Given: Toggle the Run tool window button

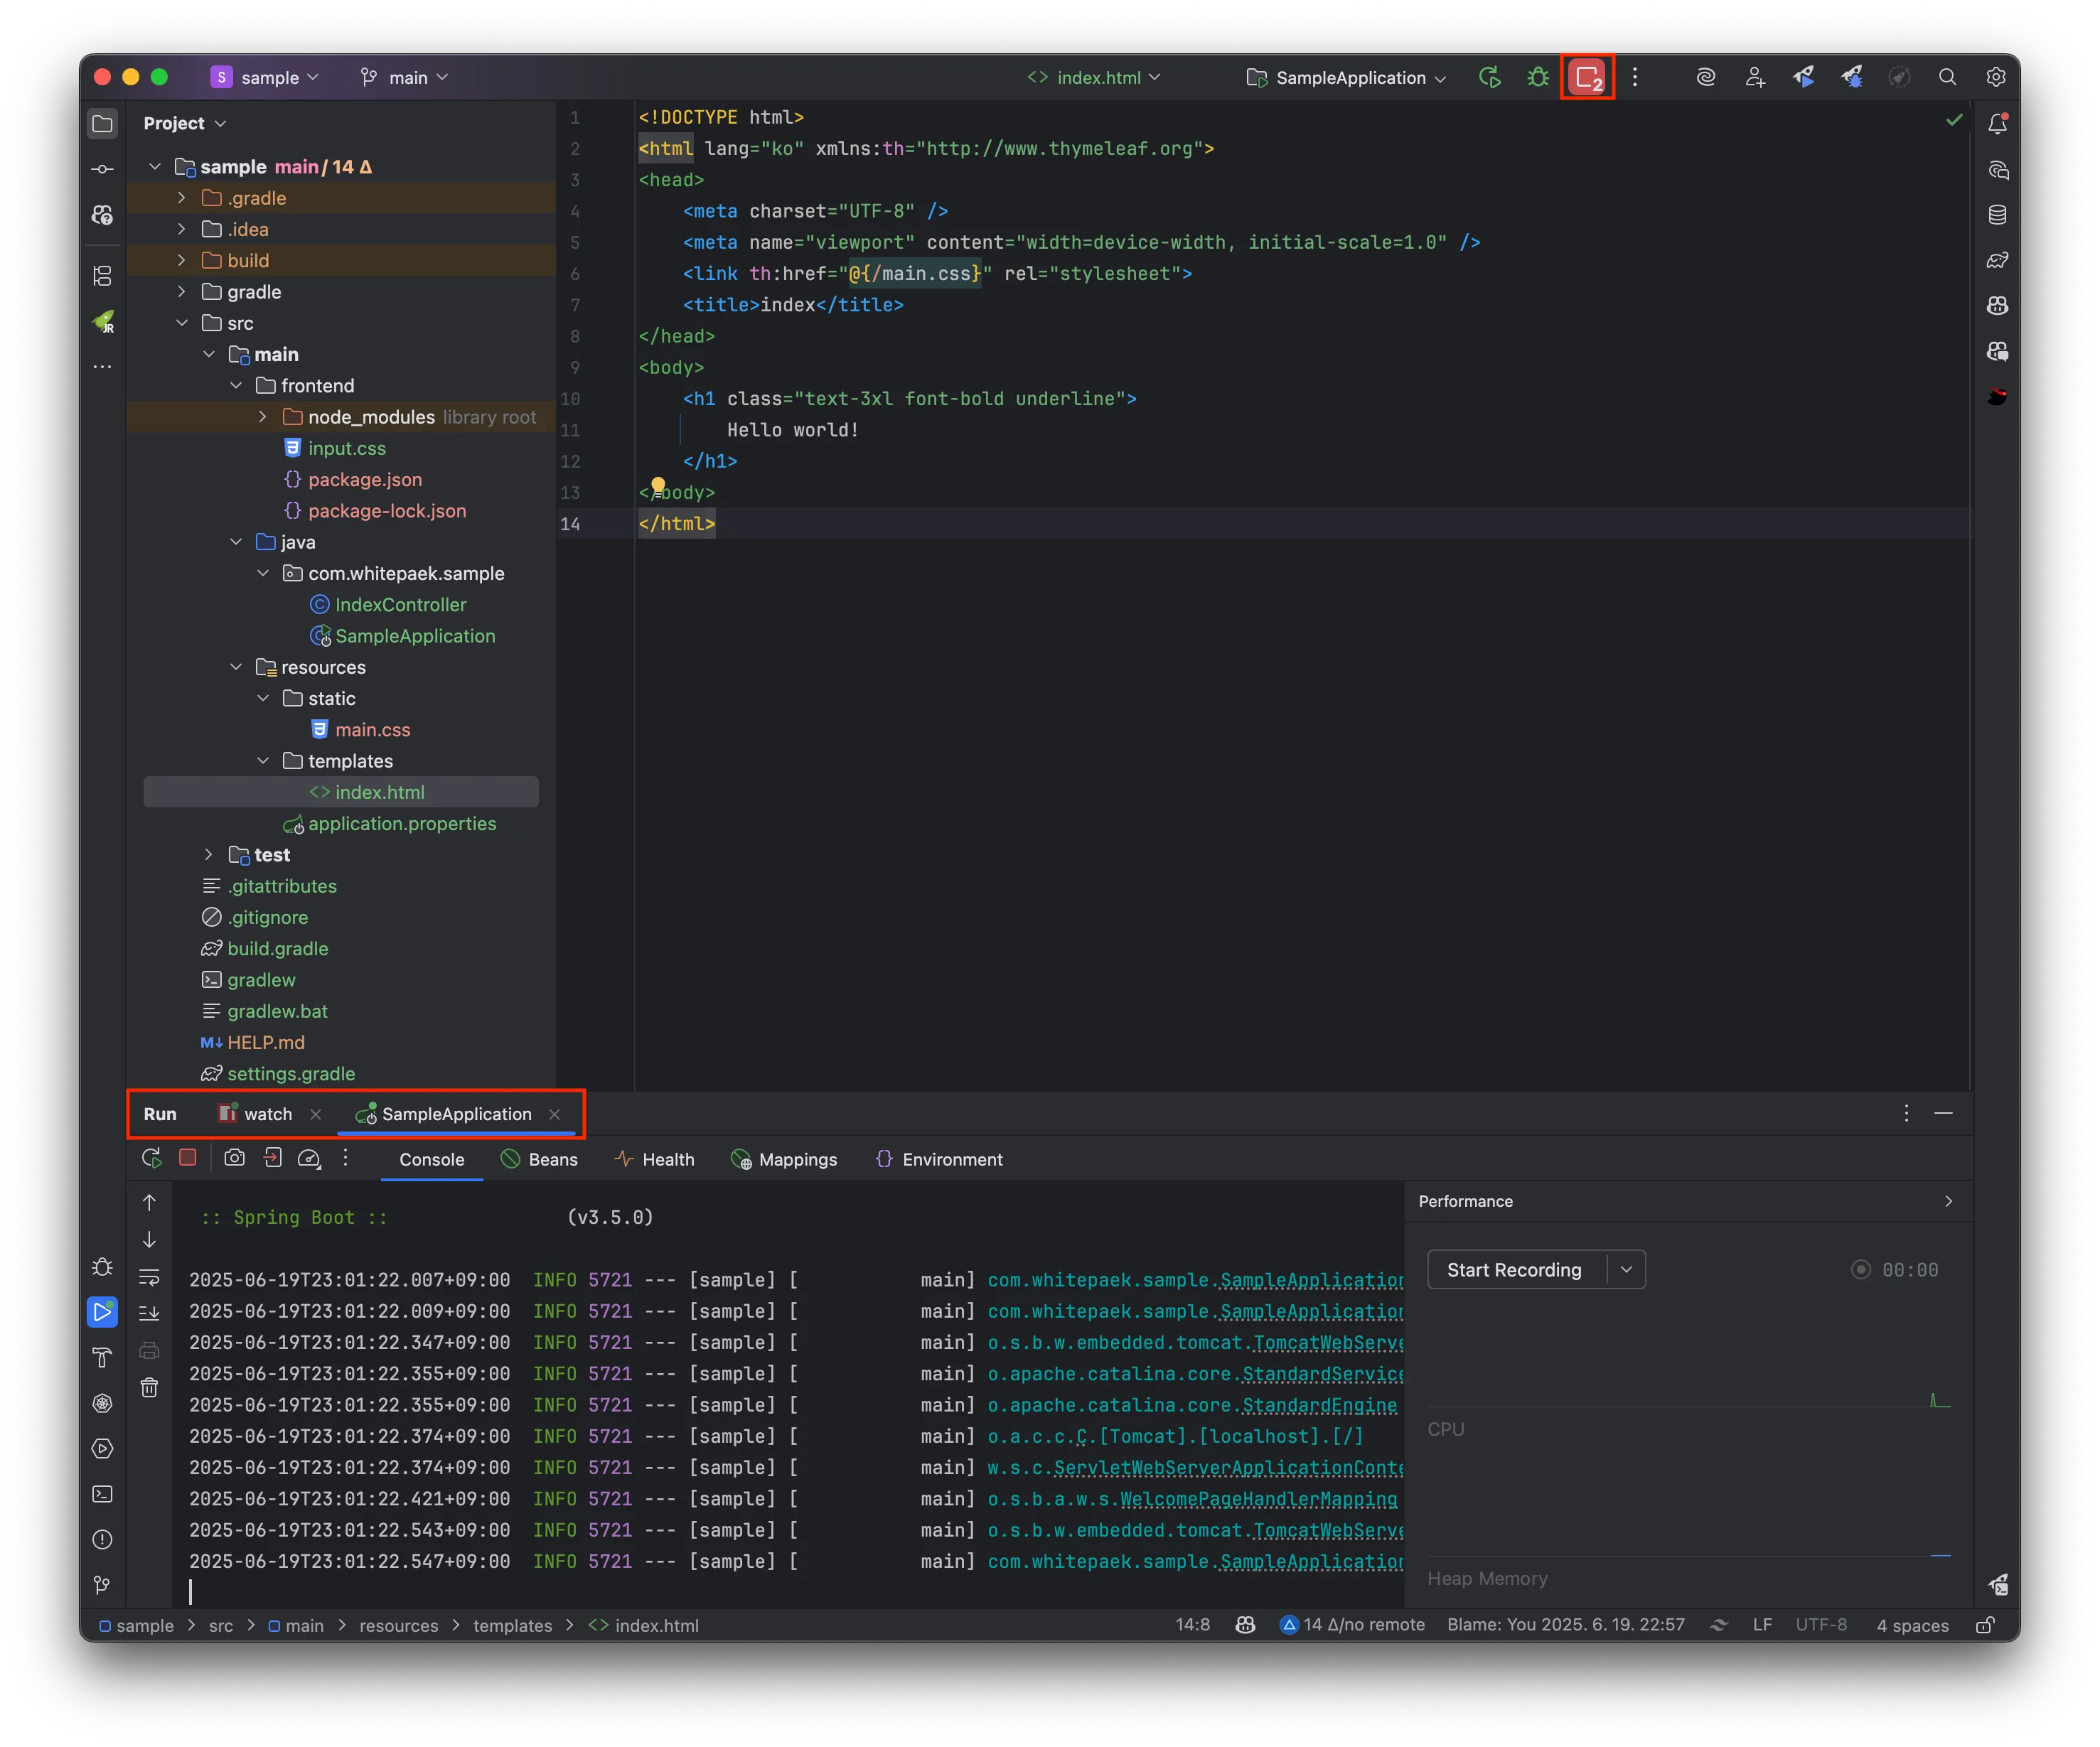Looking at the screenshot, I should pos(102,1312).
